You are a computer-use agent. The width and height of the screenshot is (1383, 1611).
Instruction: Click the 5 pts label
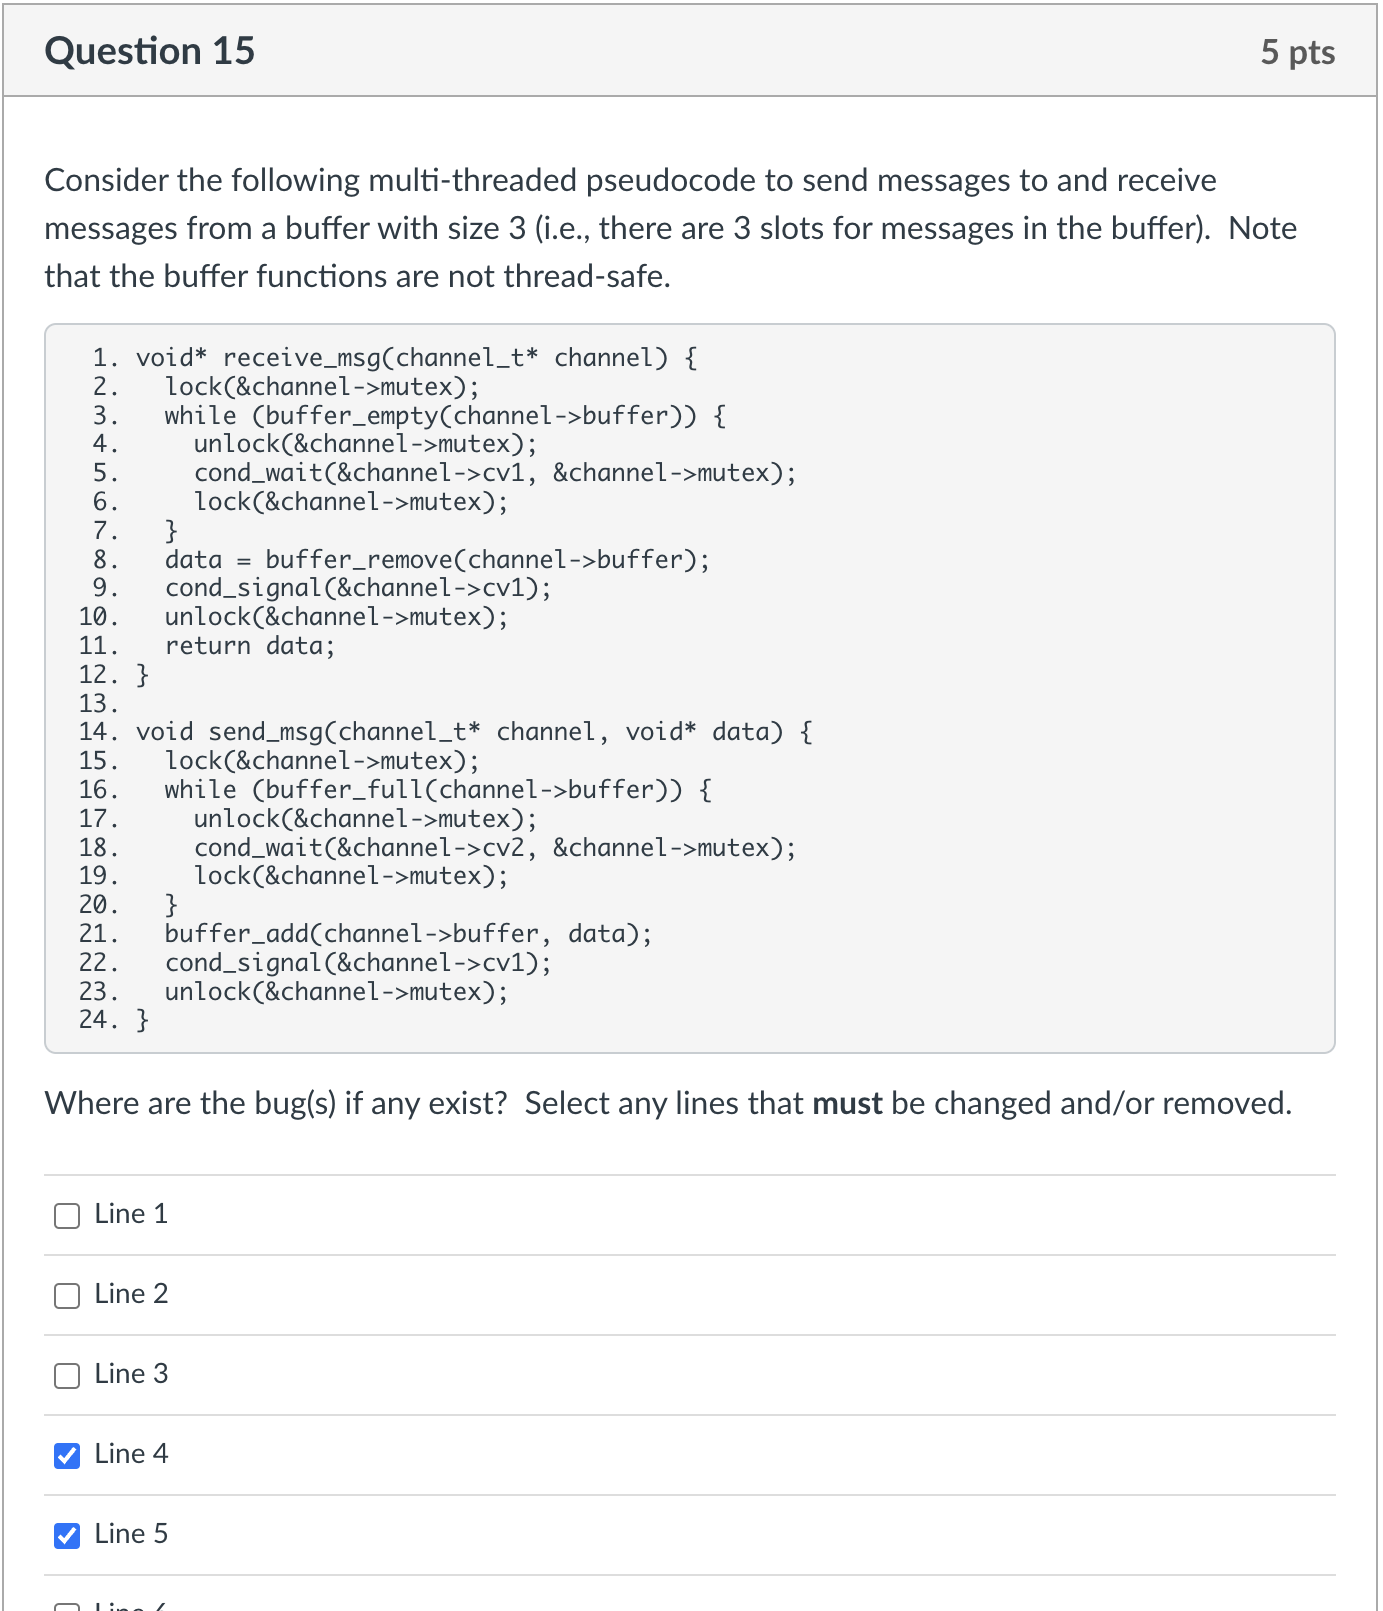[x=1298, y=52]
